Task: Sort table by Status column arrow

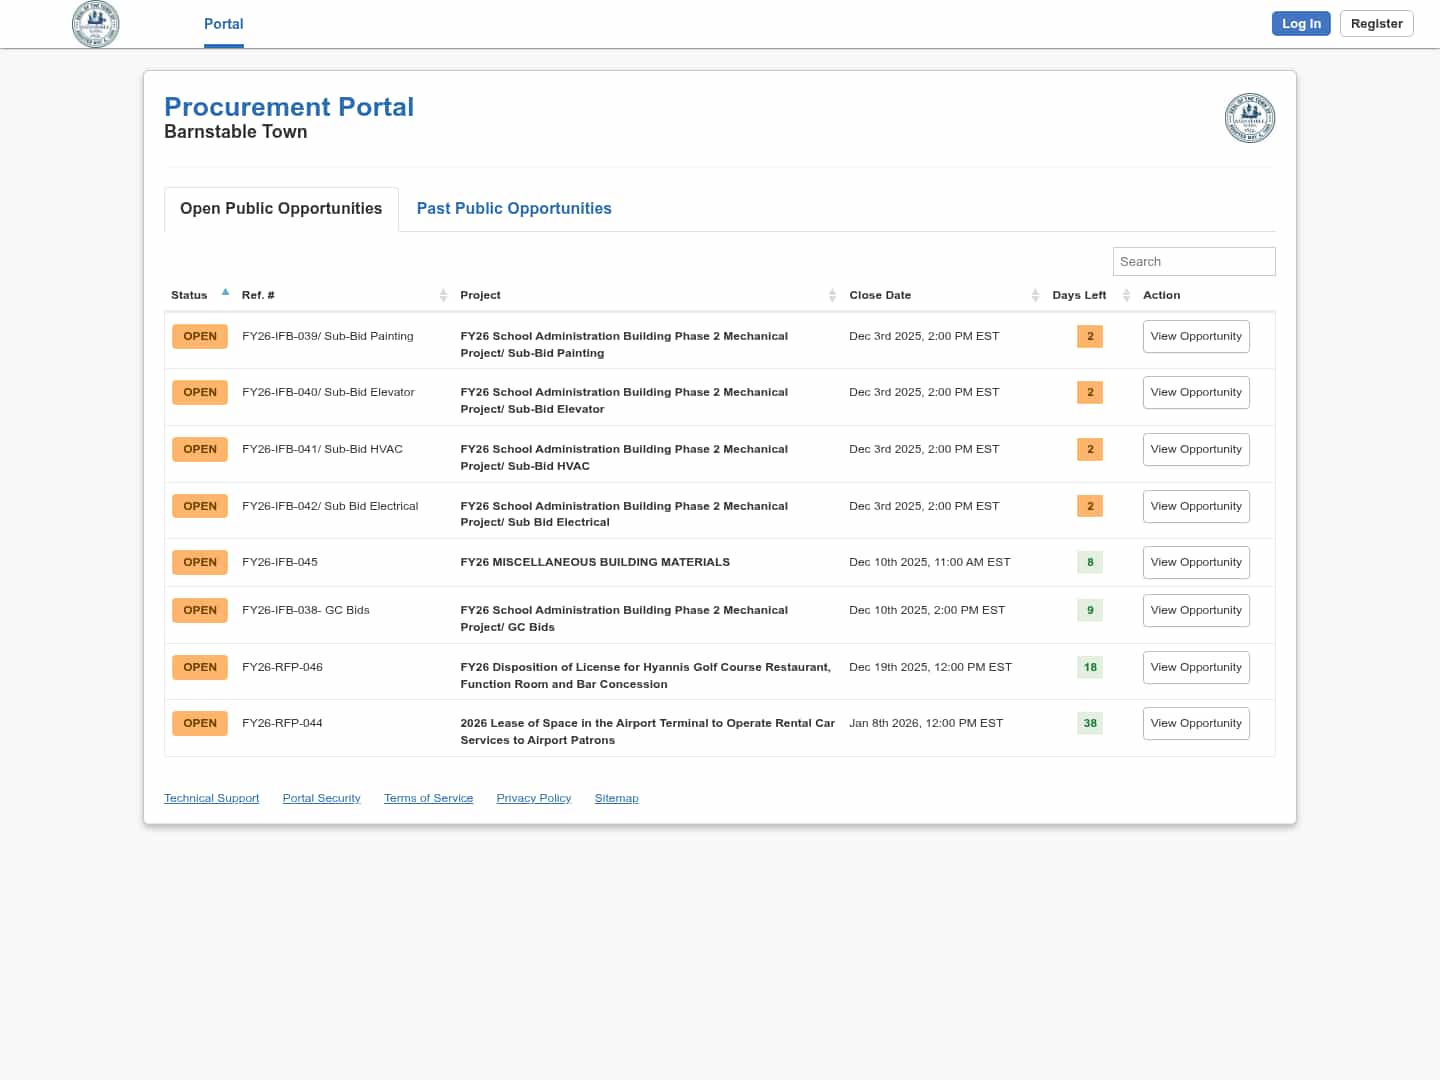Action: [225, 293]
